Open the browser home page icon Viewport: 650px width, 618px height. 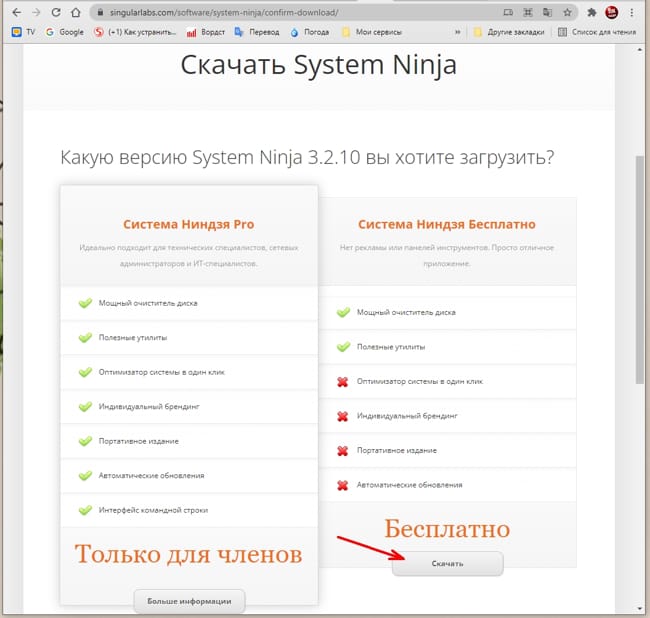click(75, 12)
